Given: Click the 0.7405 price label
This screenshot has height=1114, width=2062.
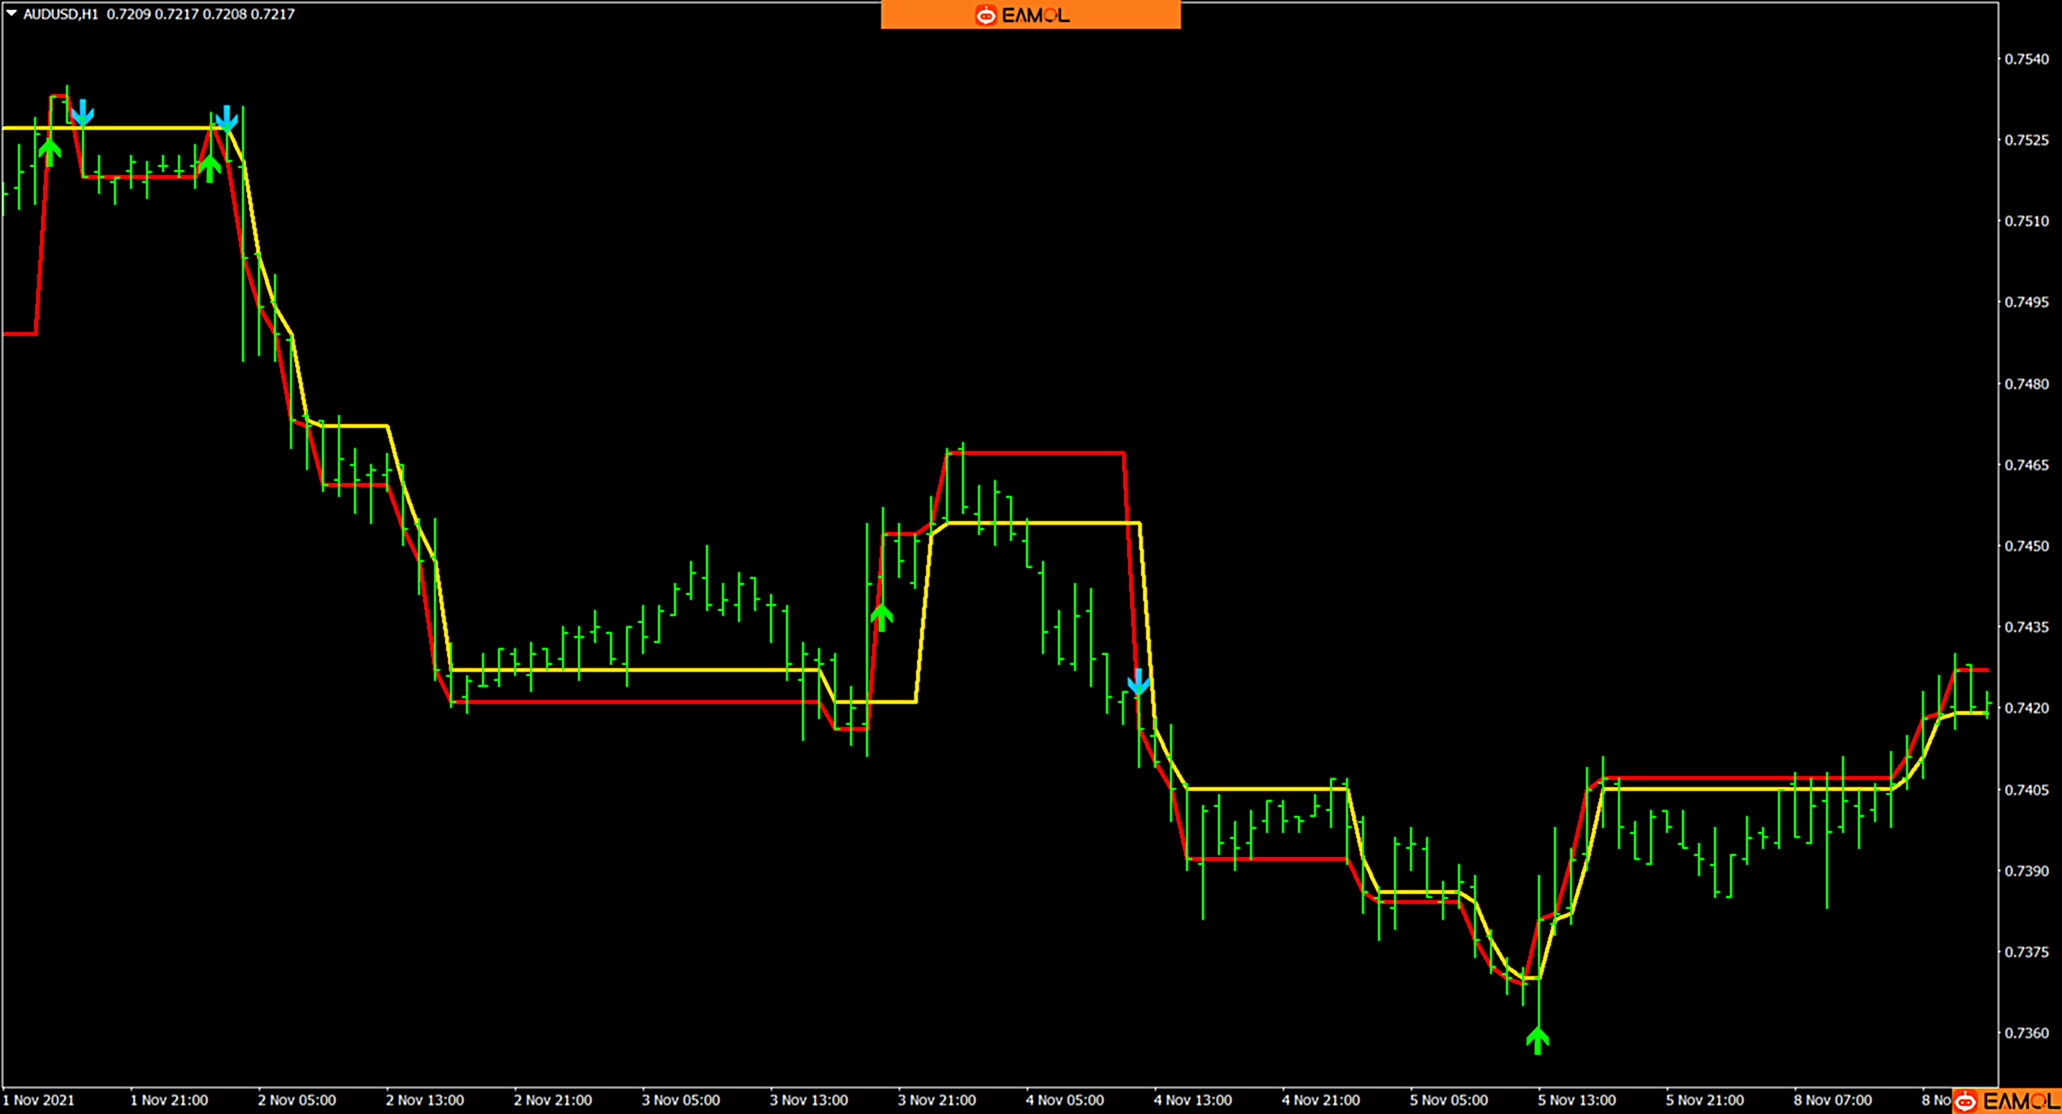Looking at the screenshot, I should (x=2026, y=790).
